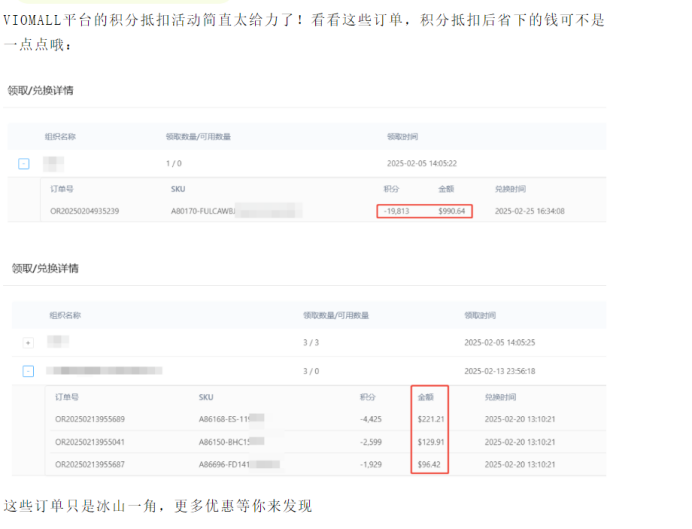Click the 1 / 0 quantity cell
The height and width of the screenshot is (529, 692).
tap(174, 164)
